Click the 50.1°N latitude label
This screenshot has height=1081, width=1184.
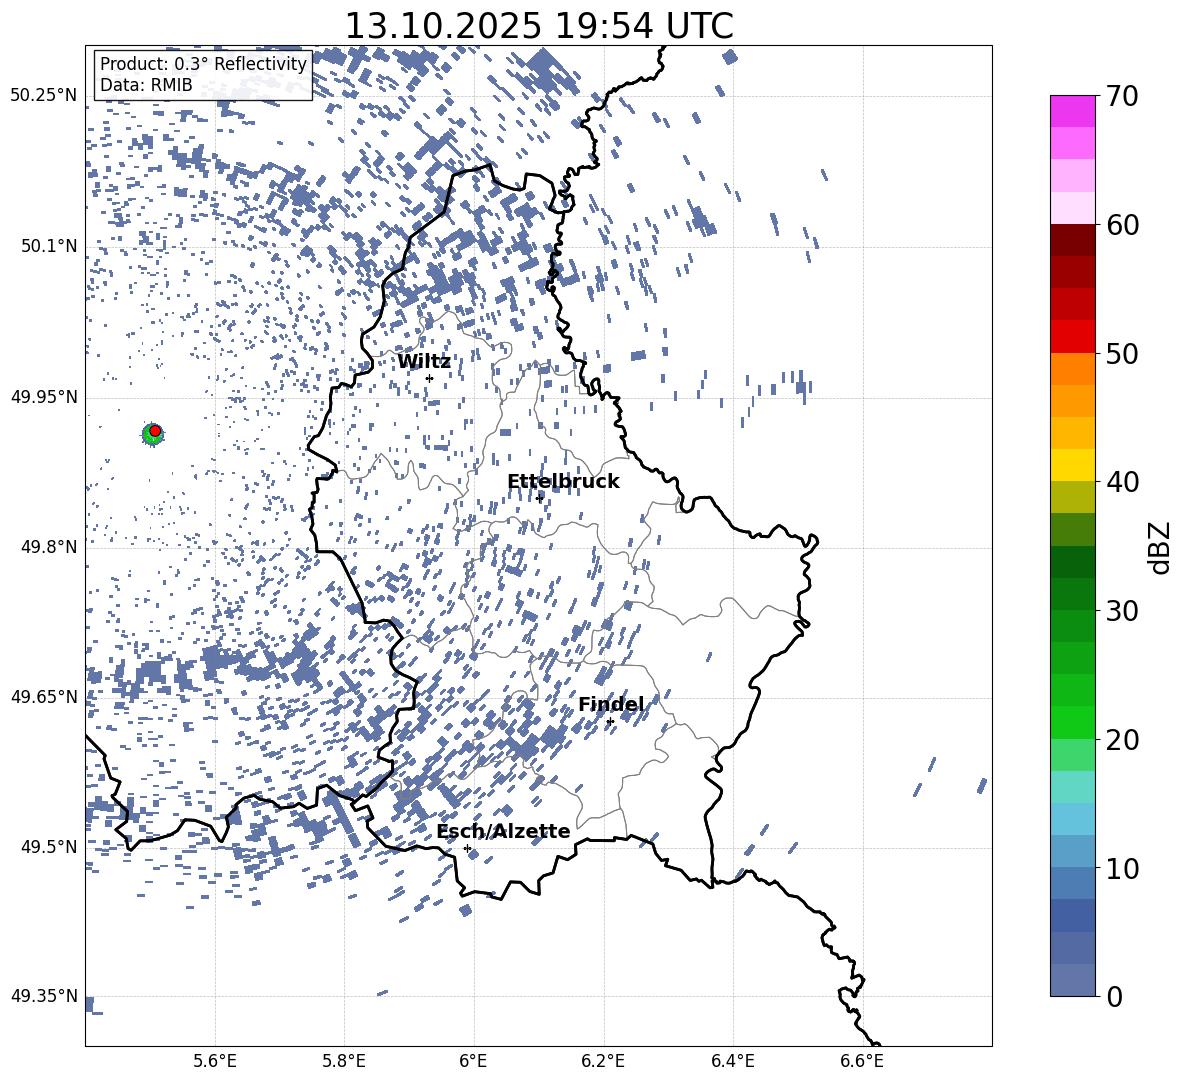coord(48,246)
